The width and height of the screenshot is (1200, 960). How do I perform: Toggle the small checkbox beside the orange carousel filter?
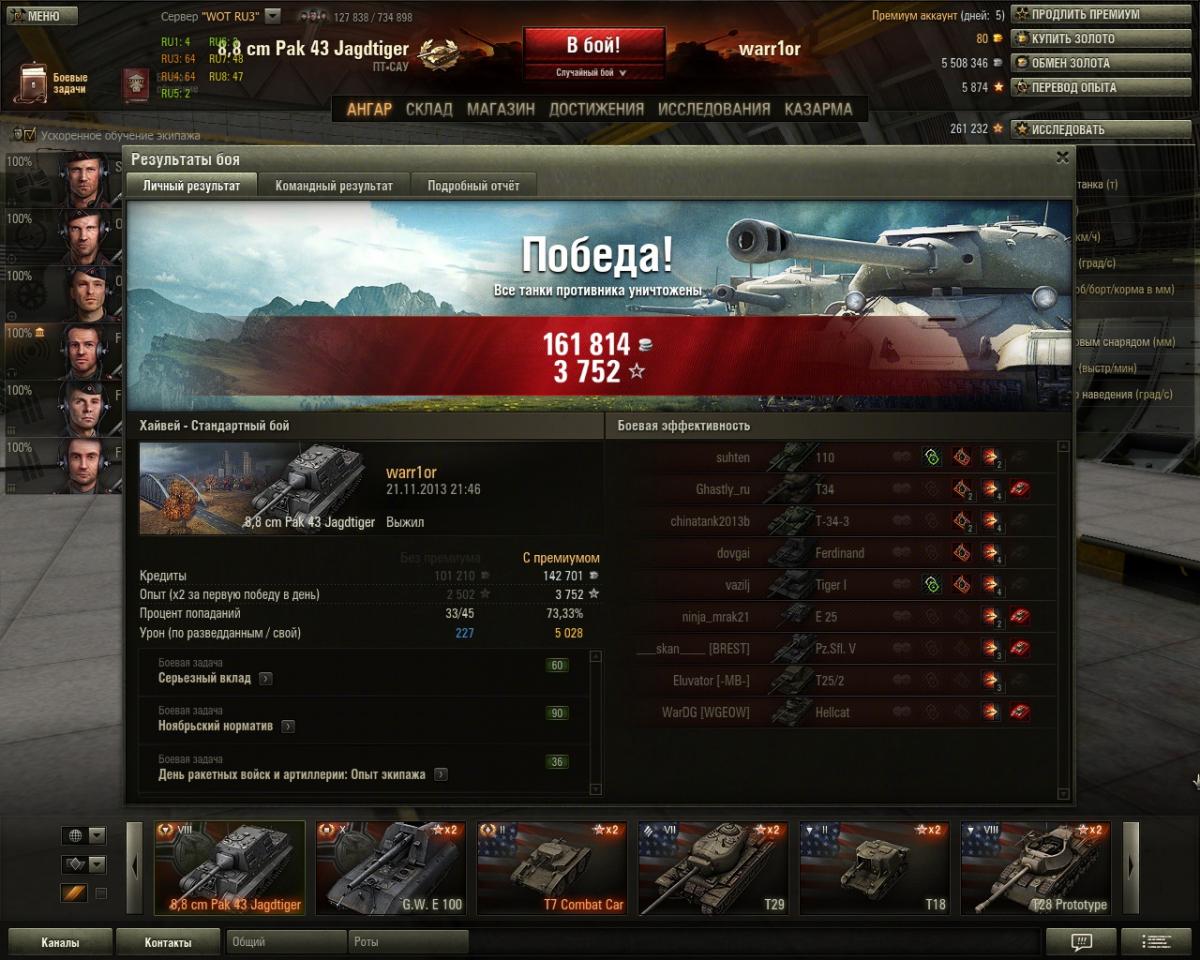[x=101, y=893]
